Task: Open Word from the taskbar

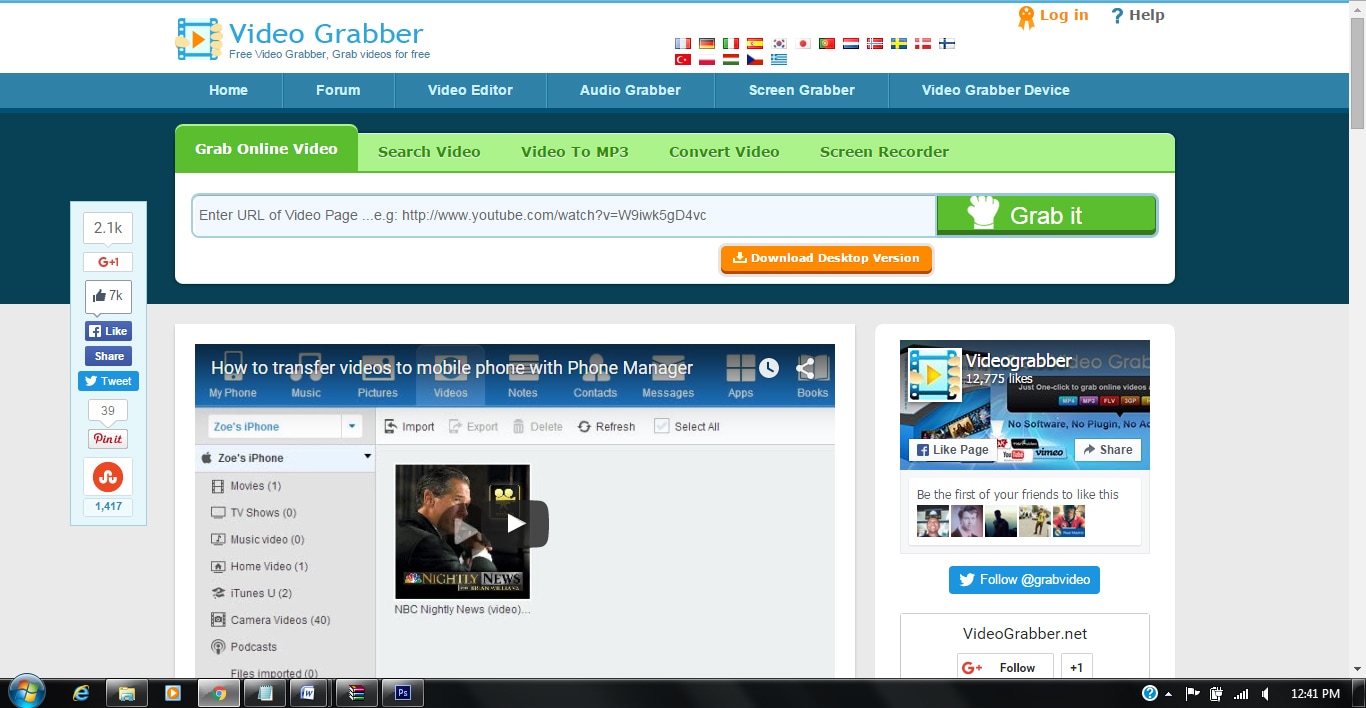Action: [309, 692]
